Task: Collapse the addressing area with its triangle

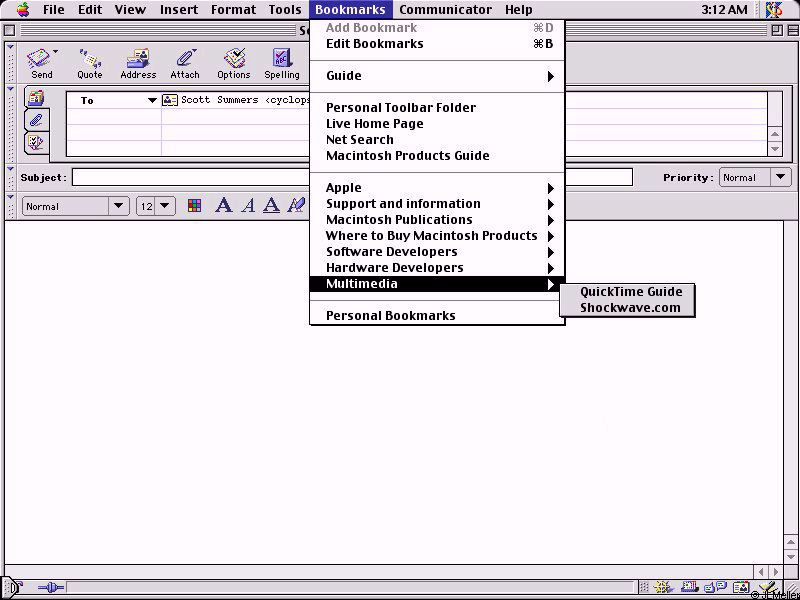Action: pos(10,90)
